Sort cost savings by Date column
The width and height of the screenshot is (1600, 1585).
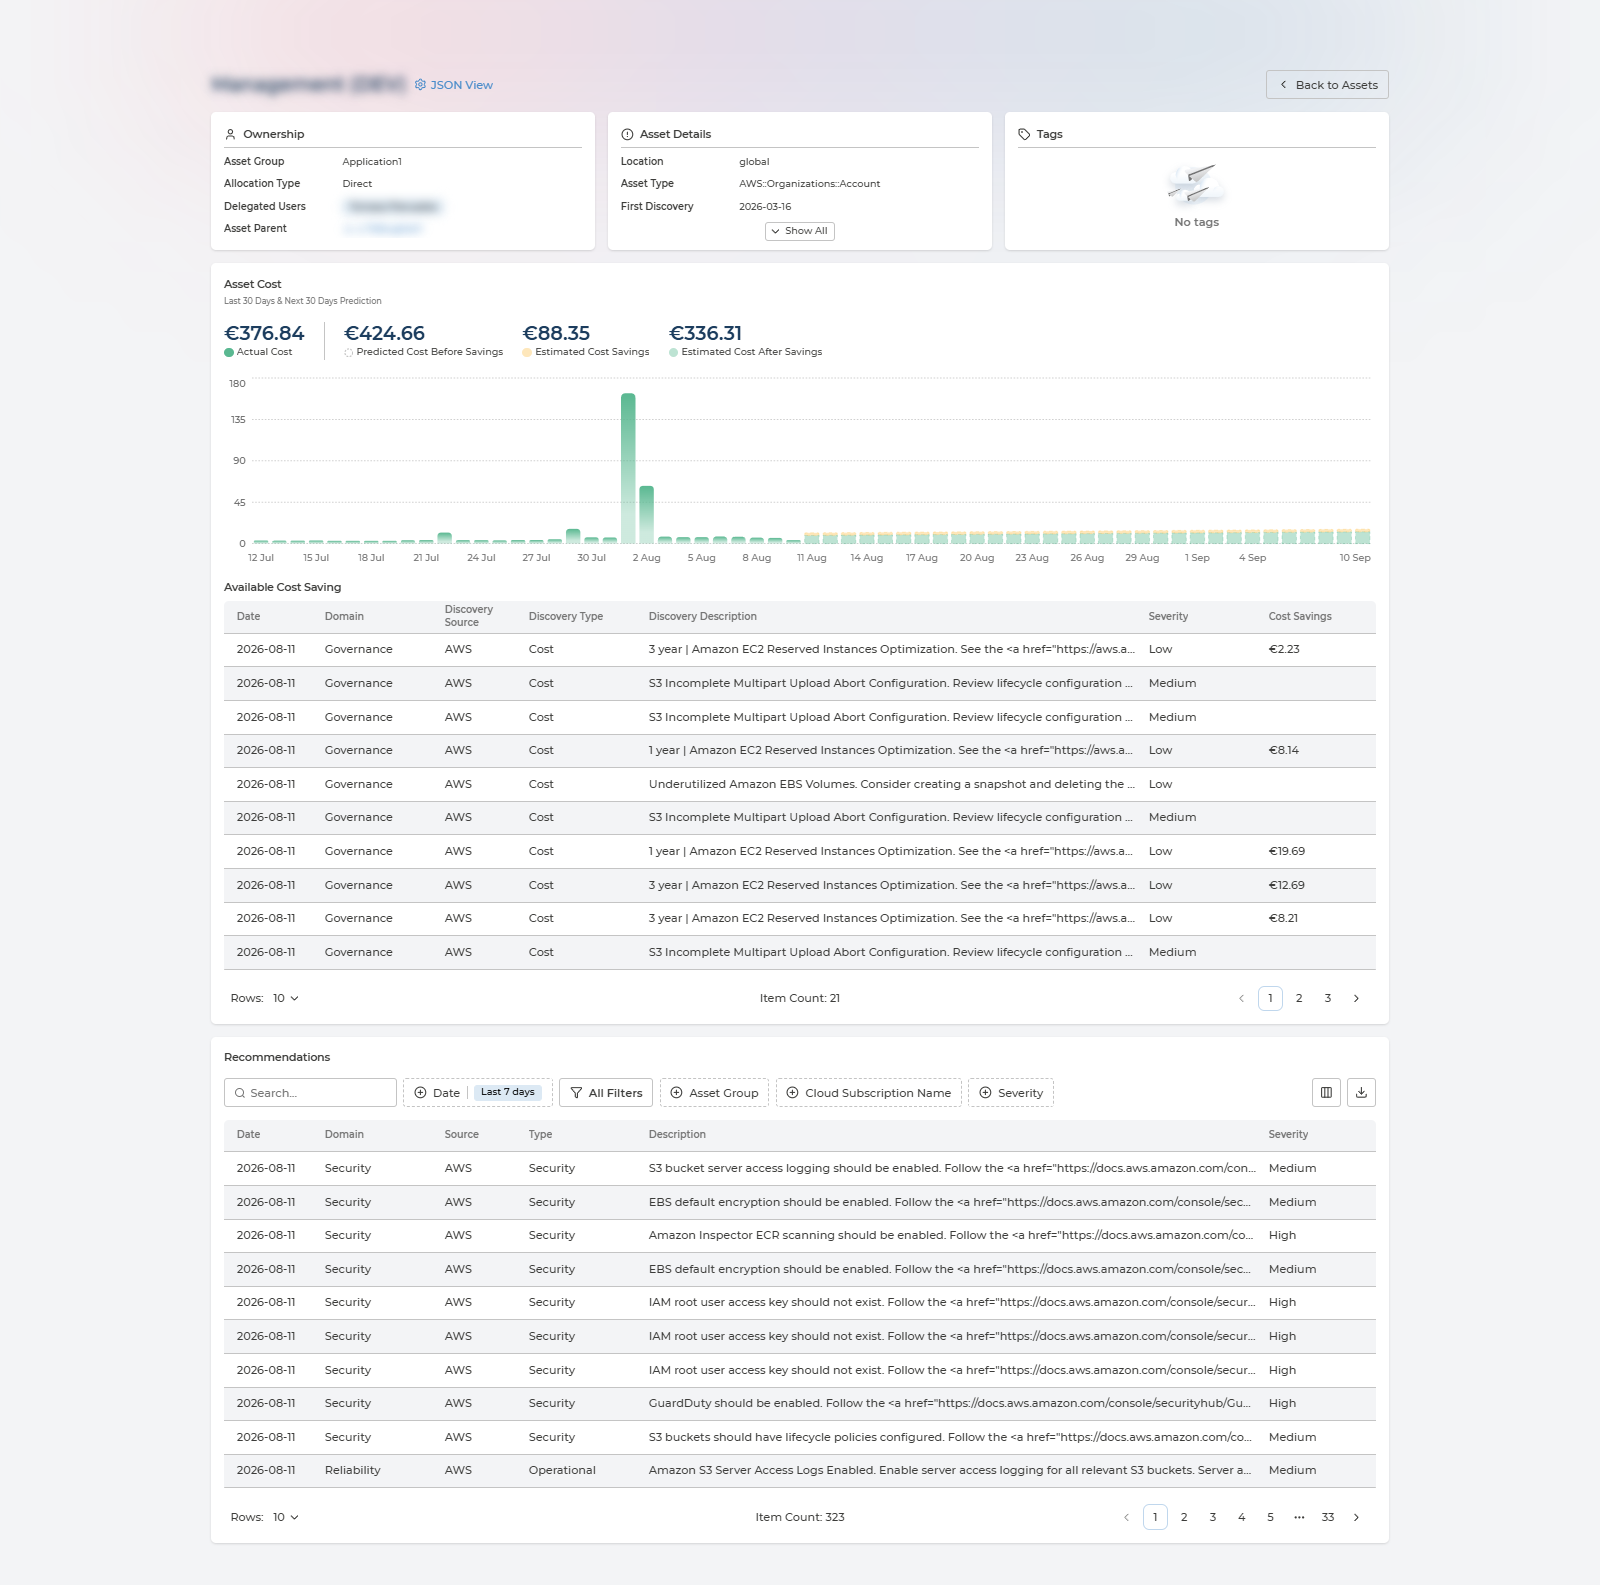tap(248, 617)
